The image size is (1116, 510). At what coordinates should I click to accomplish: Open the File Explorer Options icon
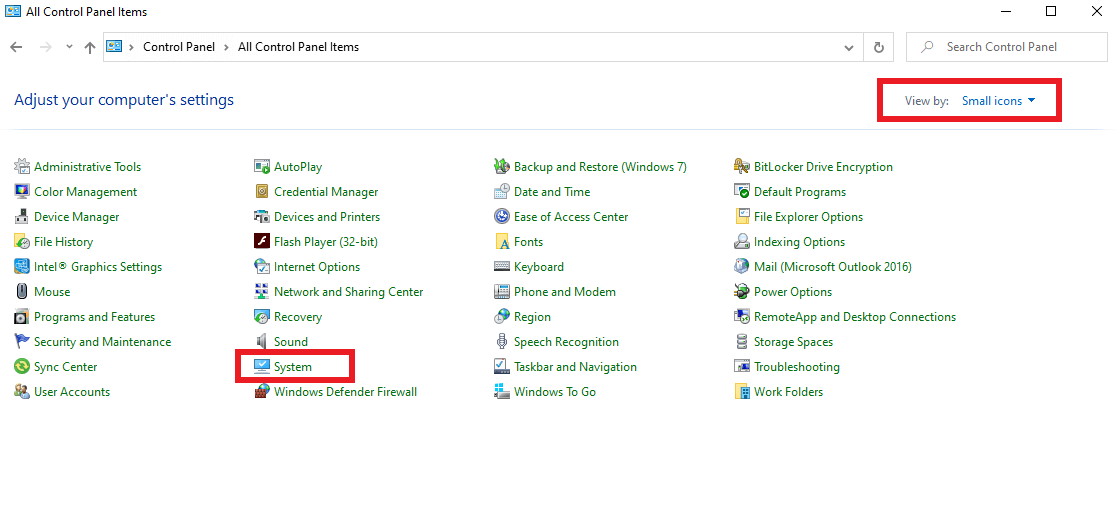pyautogui.click(x=742, y=216)
